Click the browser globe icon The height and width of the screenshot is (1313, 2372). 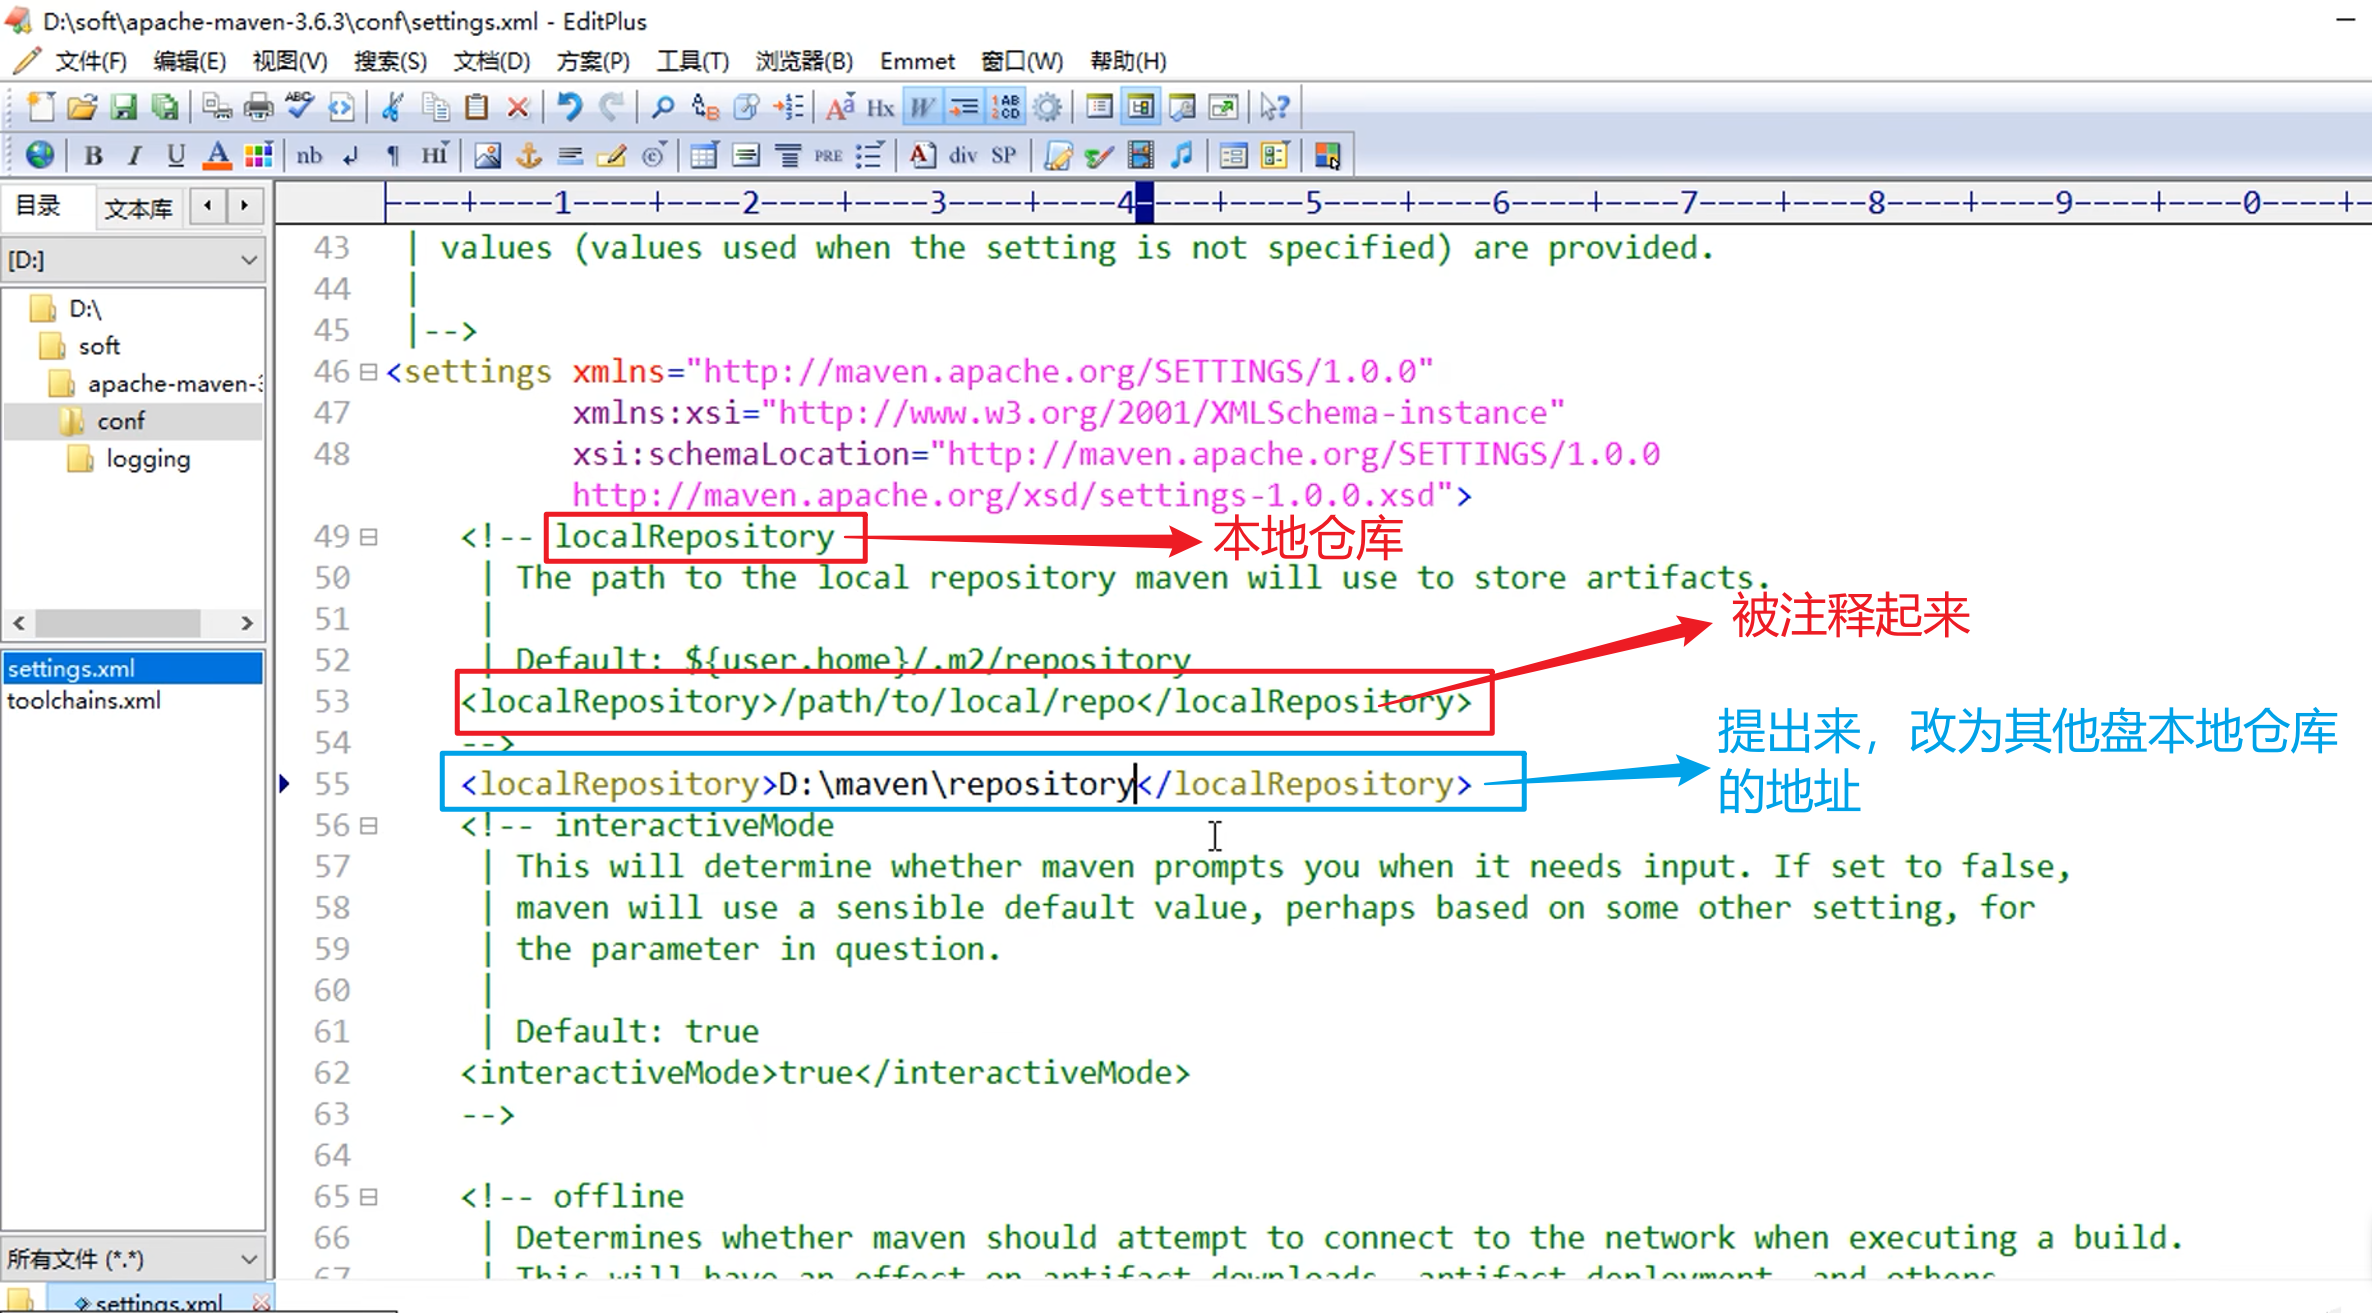click(x=40, y=155)
